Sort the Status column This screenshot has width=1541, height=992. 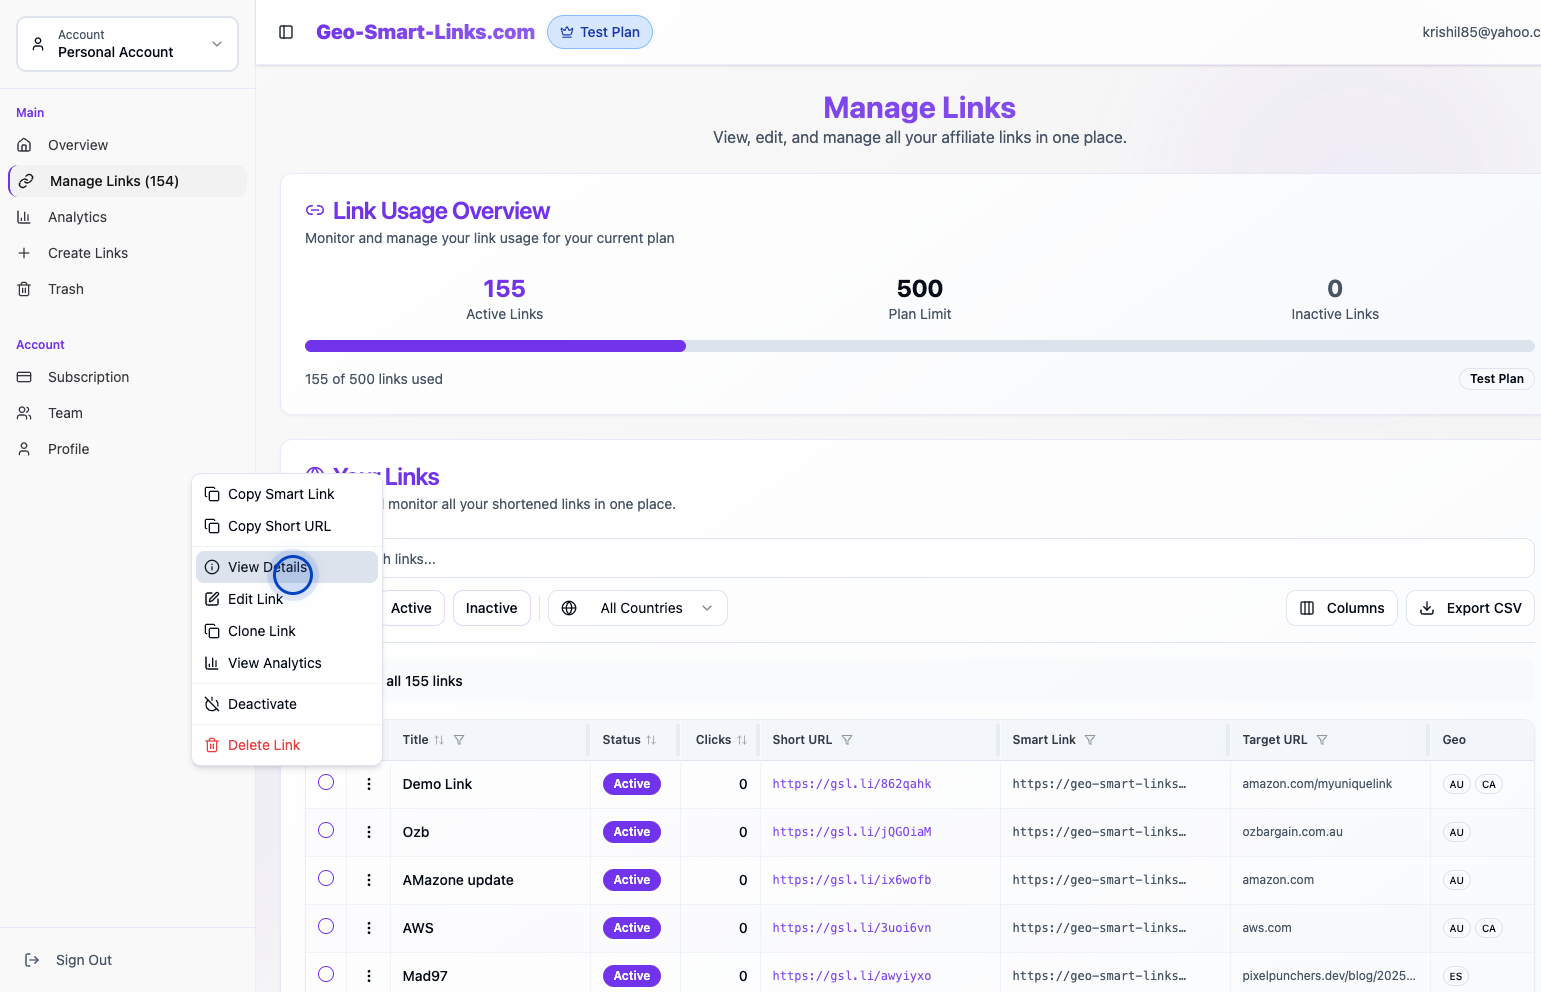(x=651, y=740)
